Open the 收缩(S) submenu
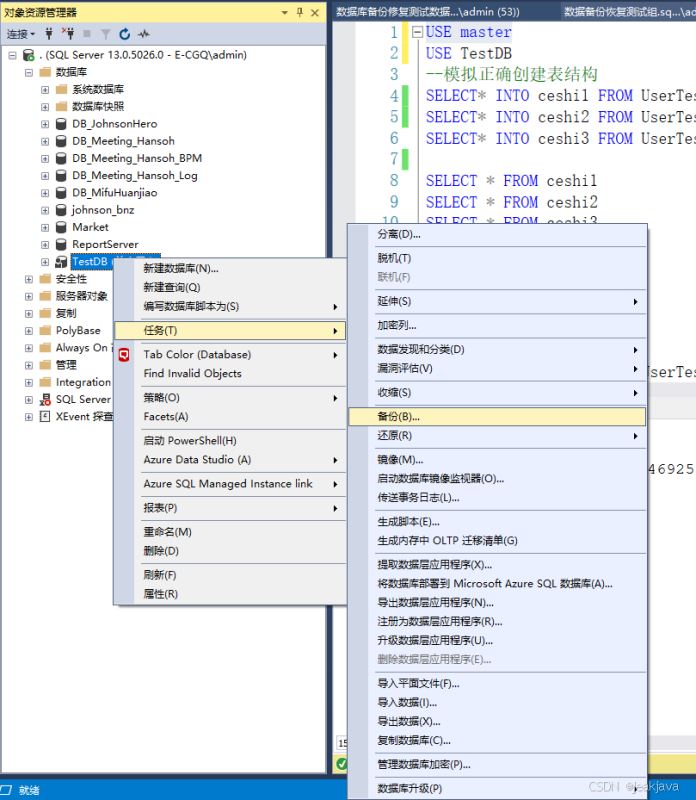This screenshot has width=696, height=800. 498,393
